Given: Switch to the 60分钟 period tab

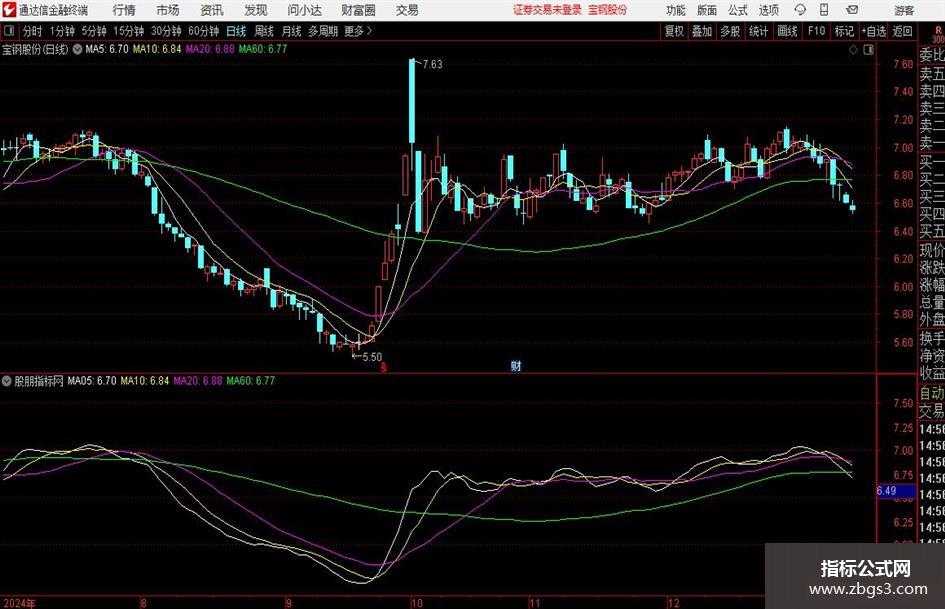Looking at the screenshot, I should click(204, 31).
